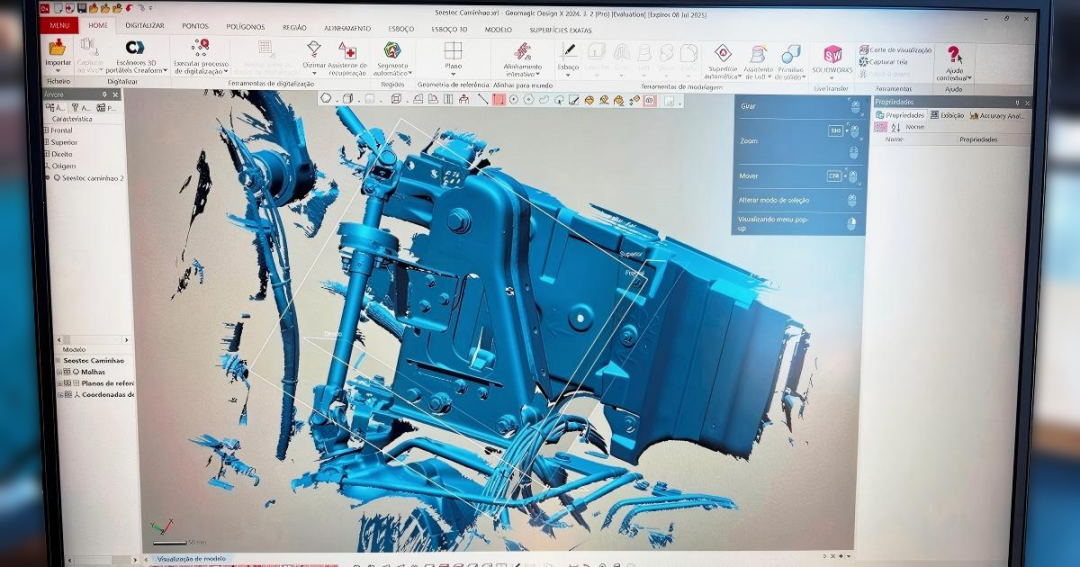Toggle visibility of Planos de referência
This screenshot has width=1080, height=567.
click(67, 383)
